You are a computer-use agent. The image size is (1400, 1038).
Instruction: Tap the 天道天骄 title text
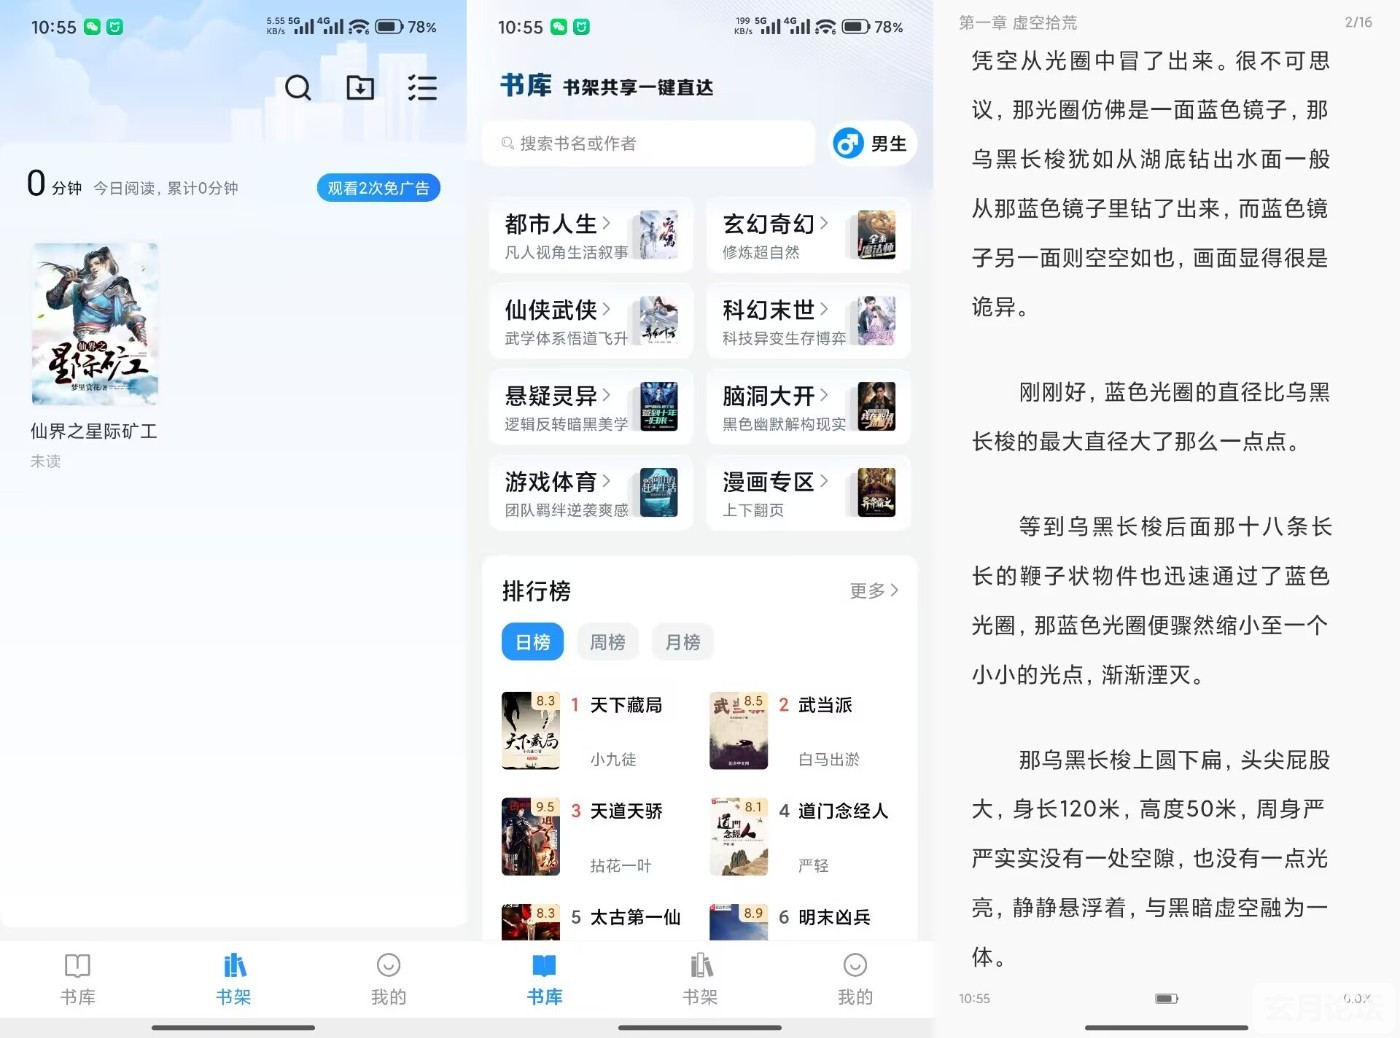626,812
